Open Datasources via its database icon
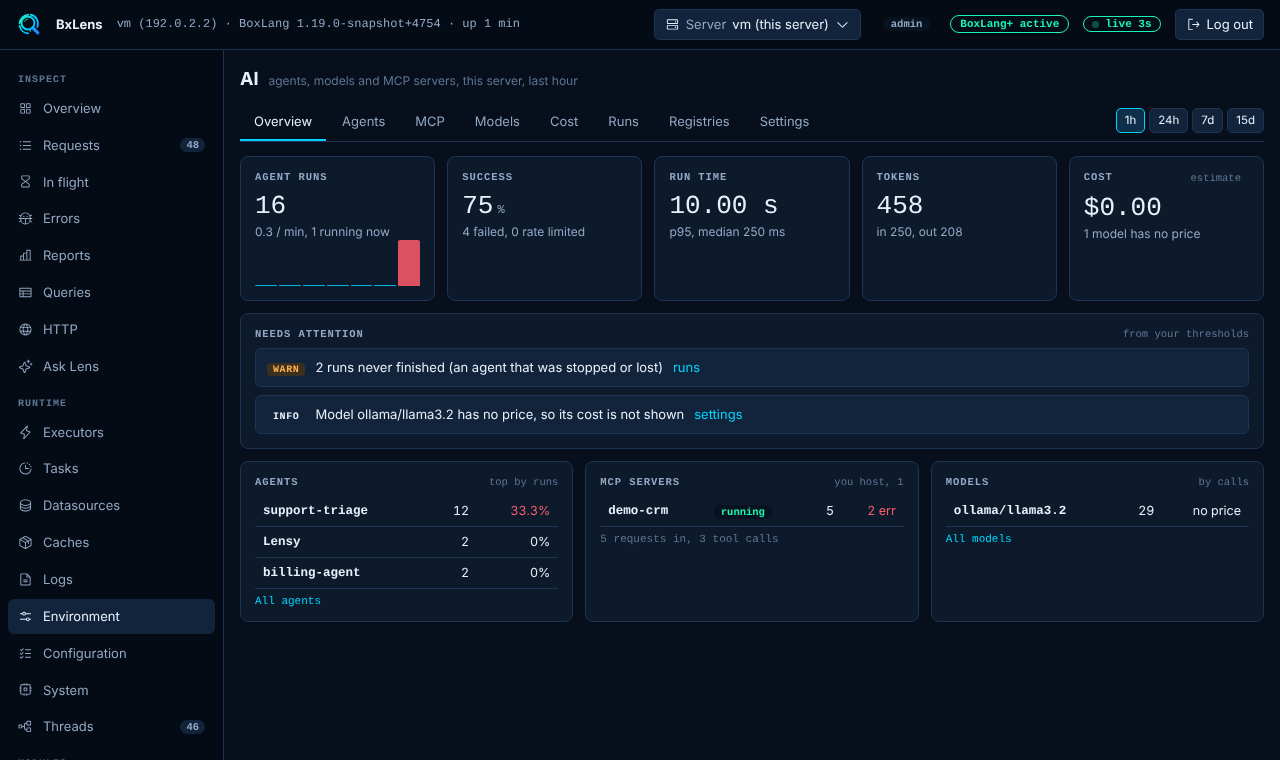Screen dimensions: 1280x760 click(25, 505)
